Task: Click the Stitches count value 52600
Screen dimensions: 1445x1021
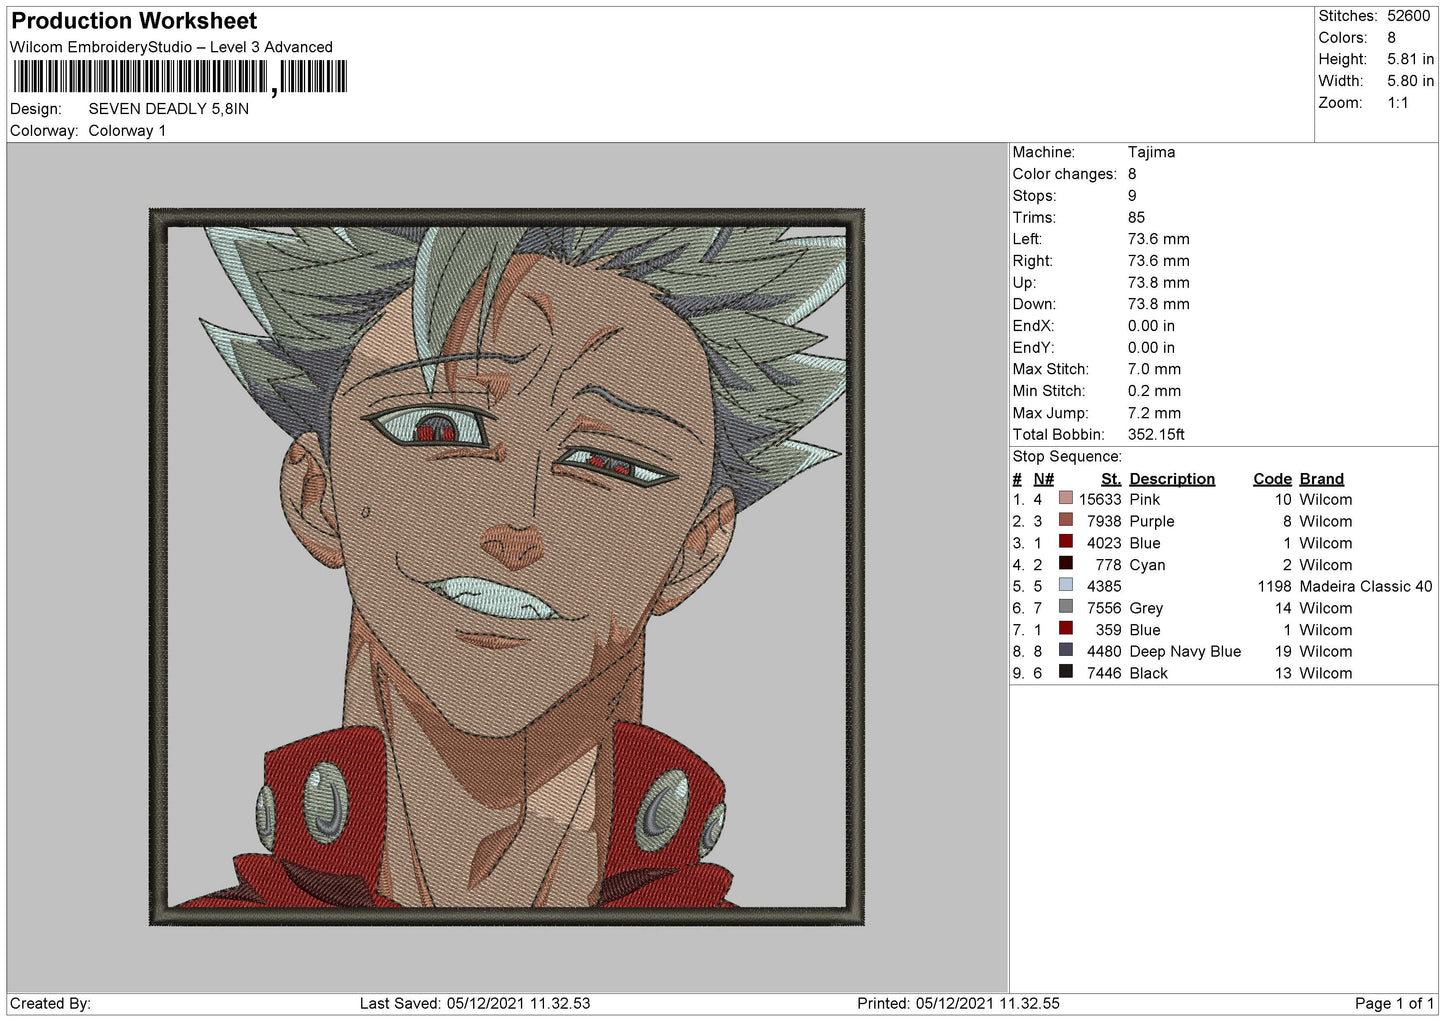Action: [1409, 16]
